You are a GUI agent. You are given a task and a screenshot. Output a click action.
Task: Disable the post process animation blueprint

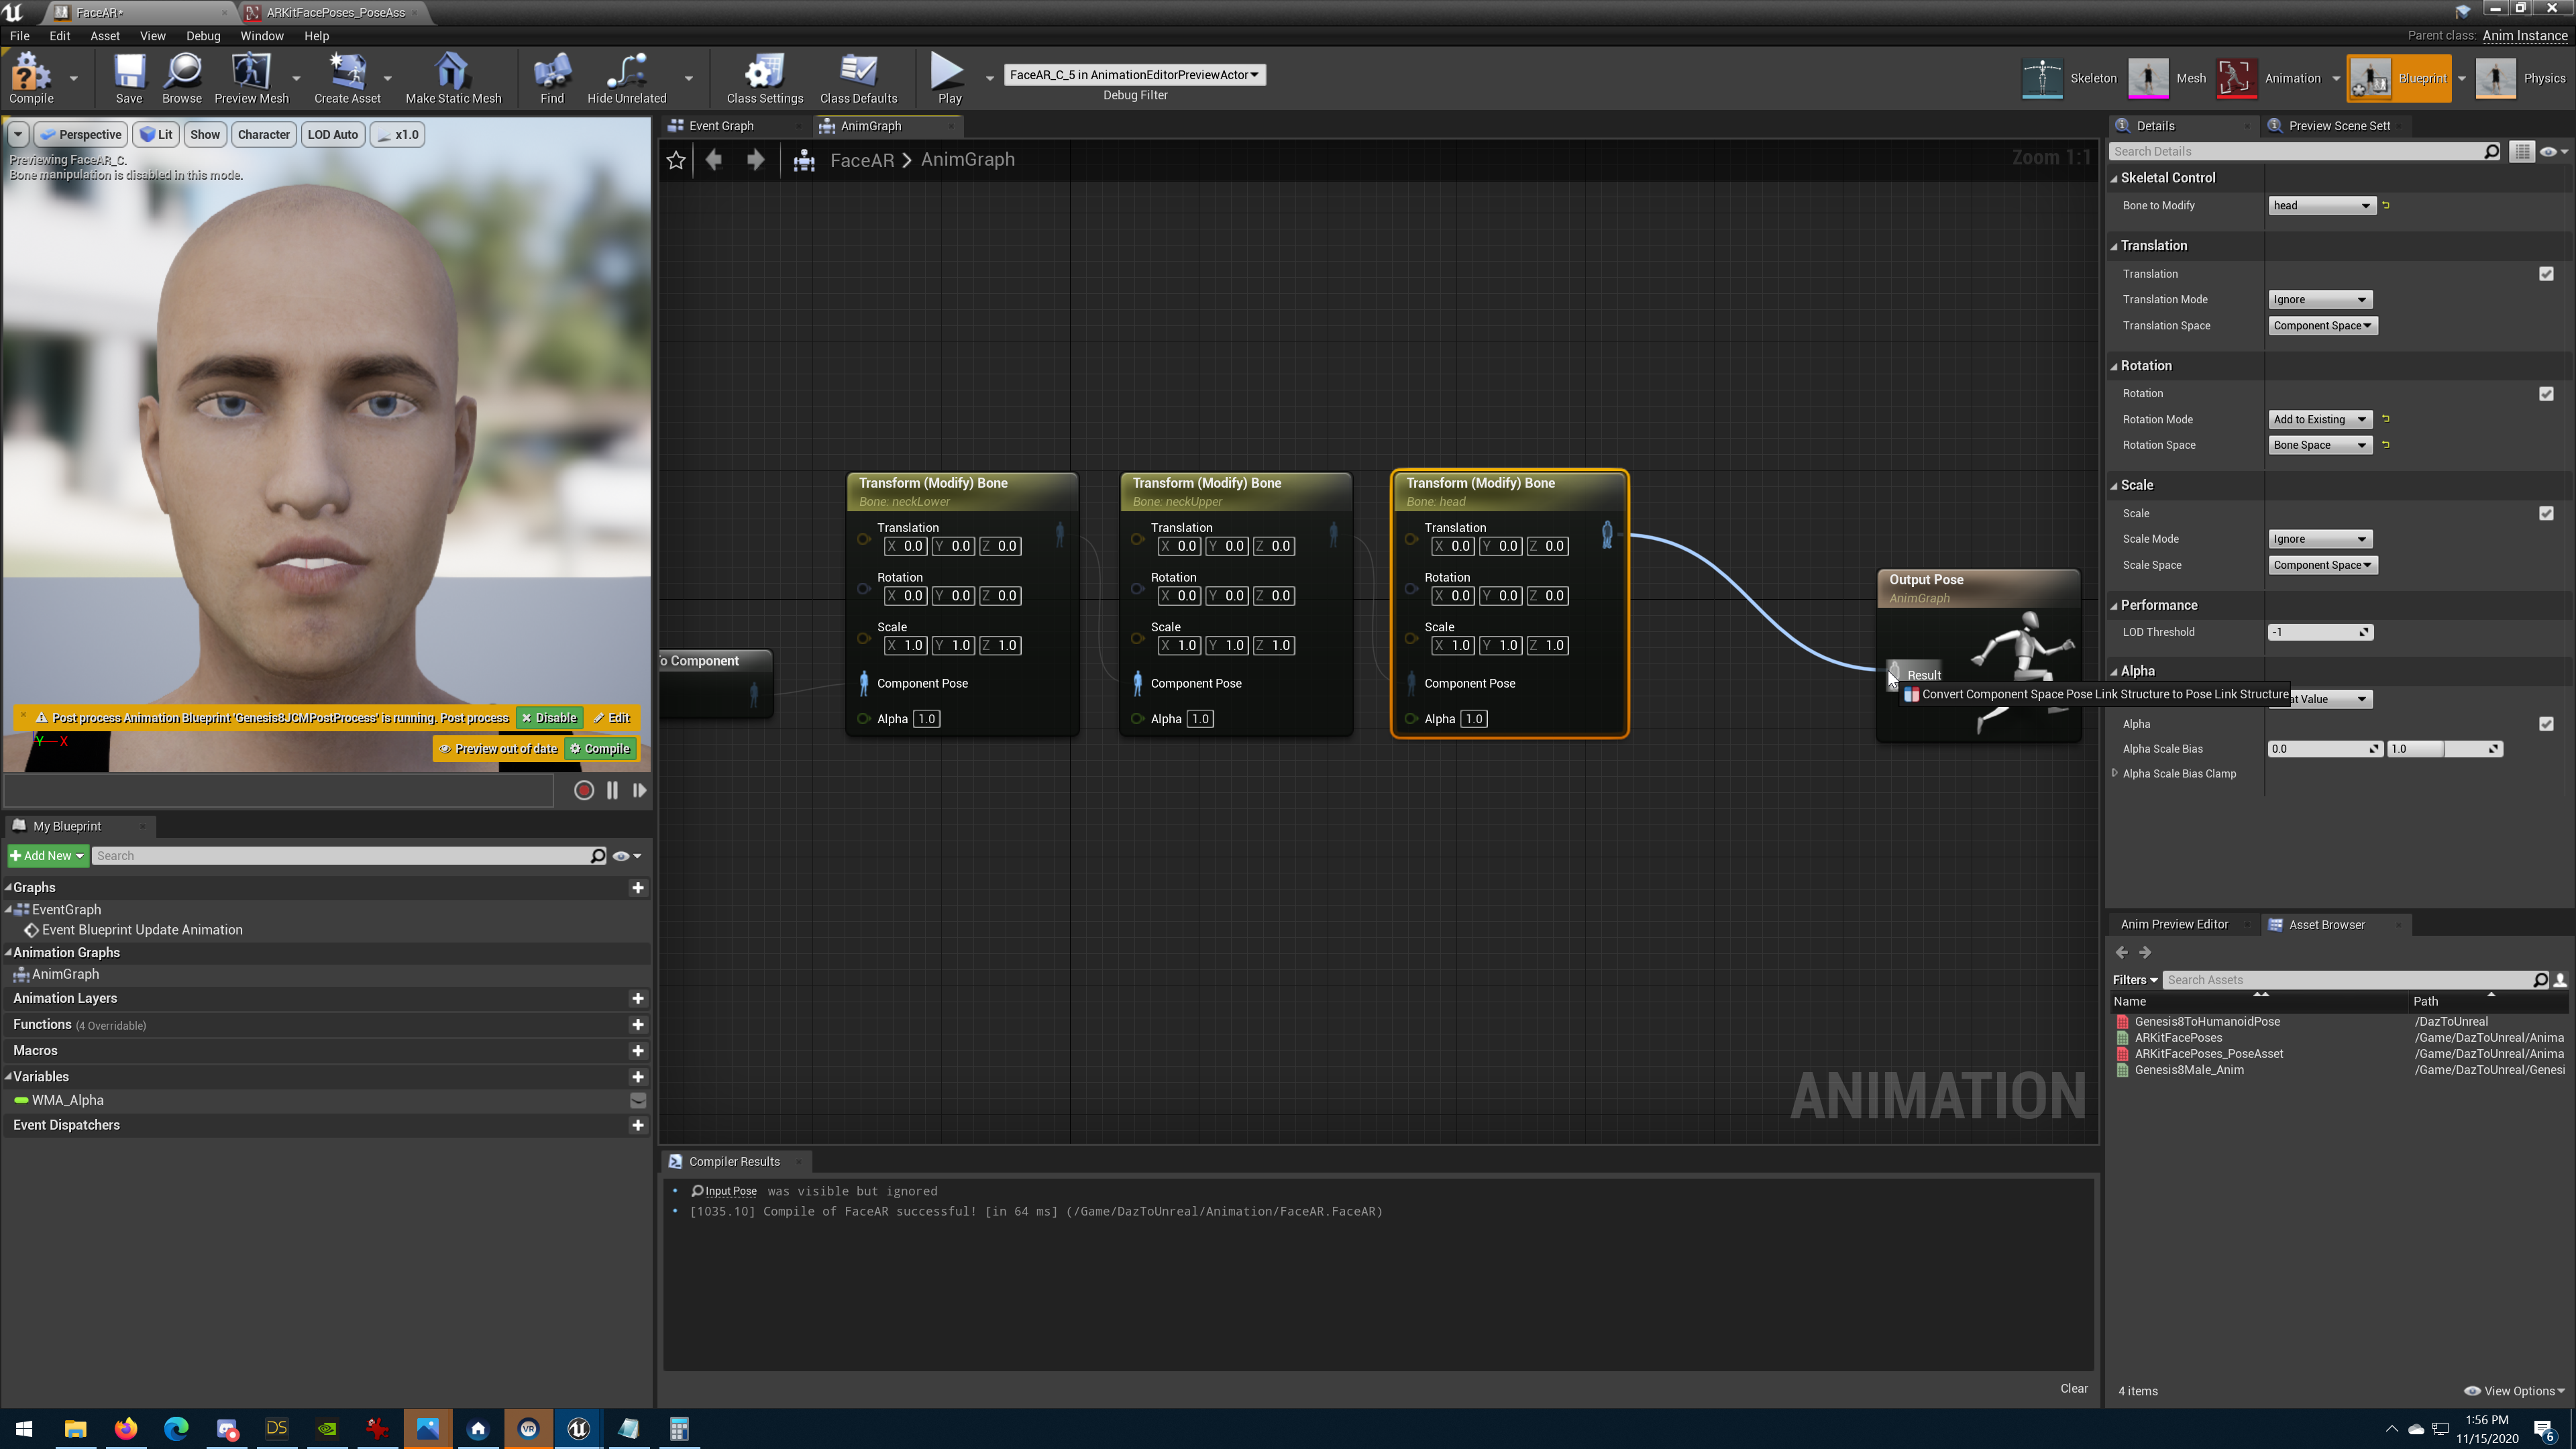549,718
